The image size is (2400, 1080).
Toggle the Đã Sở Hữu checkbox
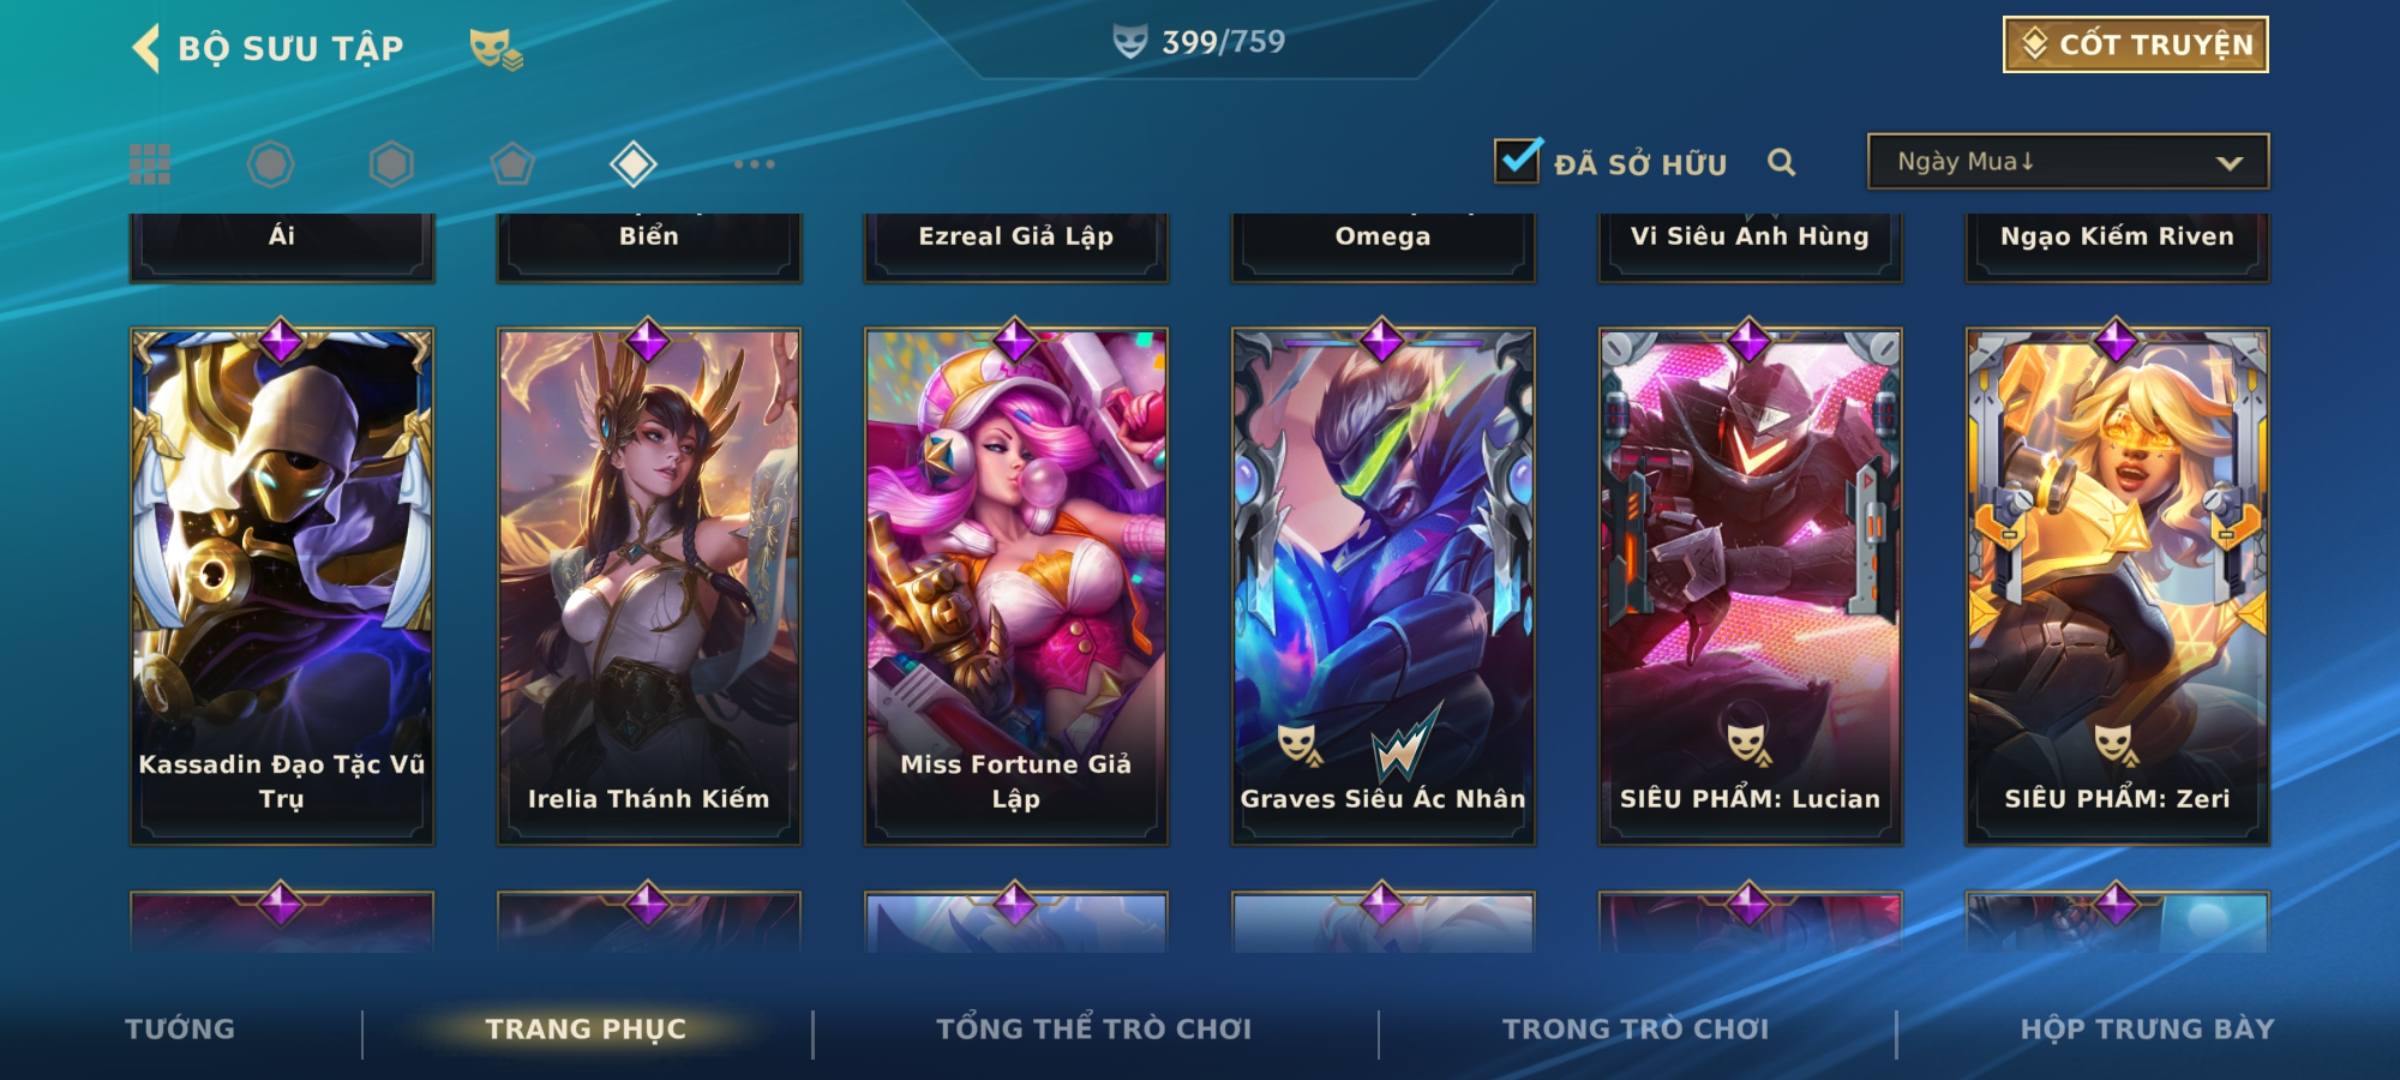pos(1517,160)
